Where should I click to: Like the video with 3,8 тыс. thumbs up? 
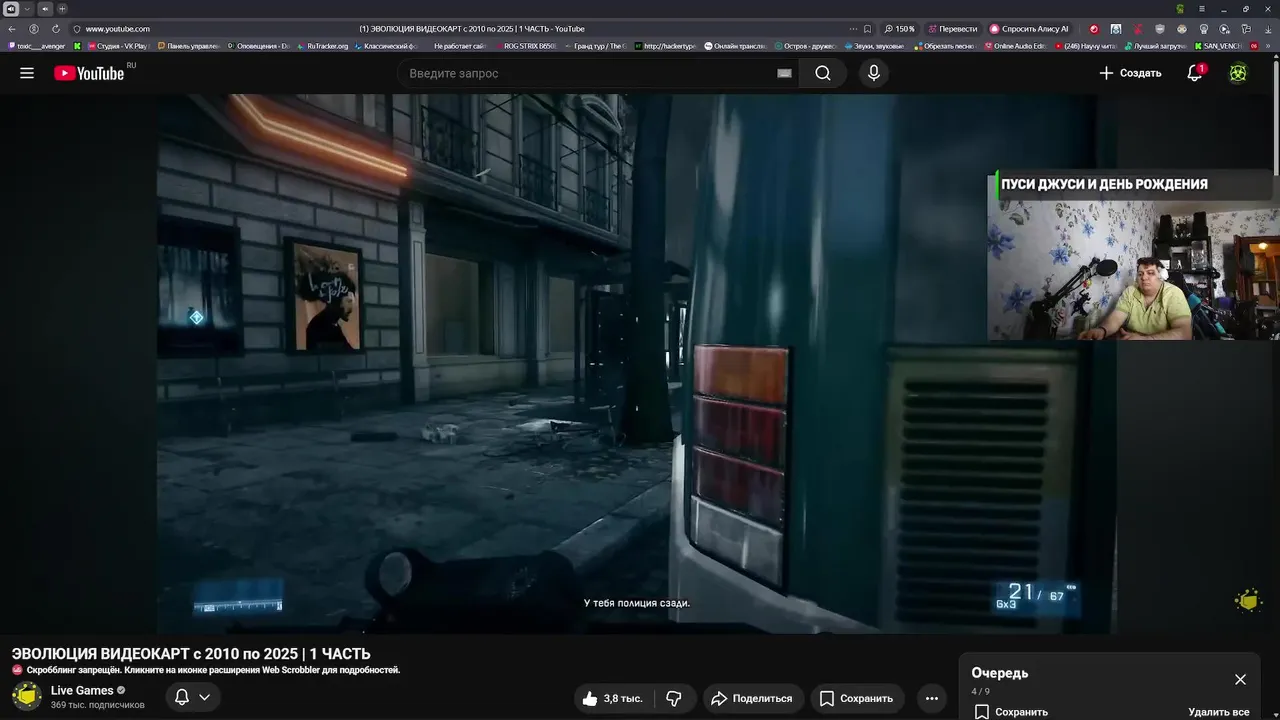(614, 699)
